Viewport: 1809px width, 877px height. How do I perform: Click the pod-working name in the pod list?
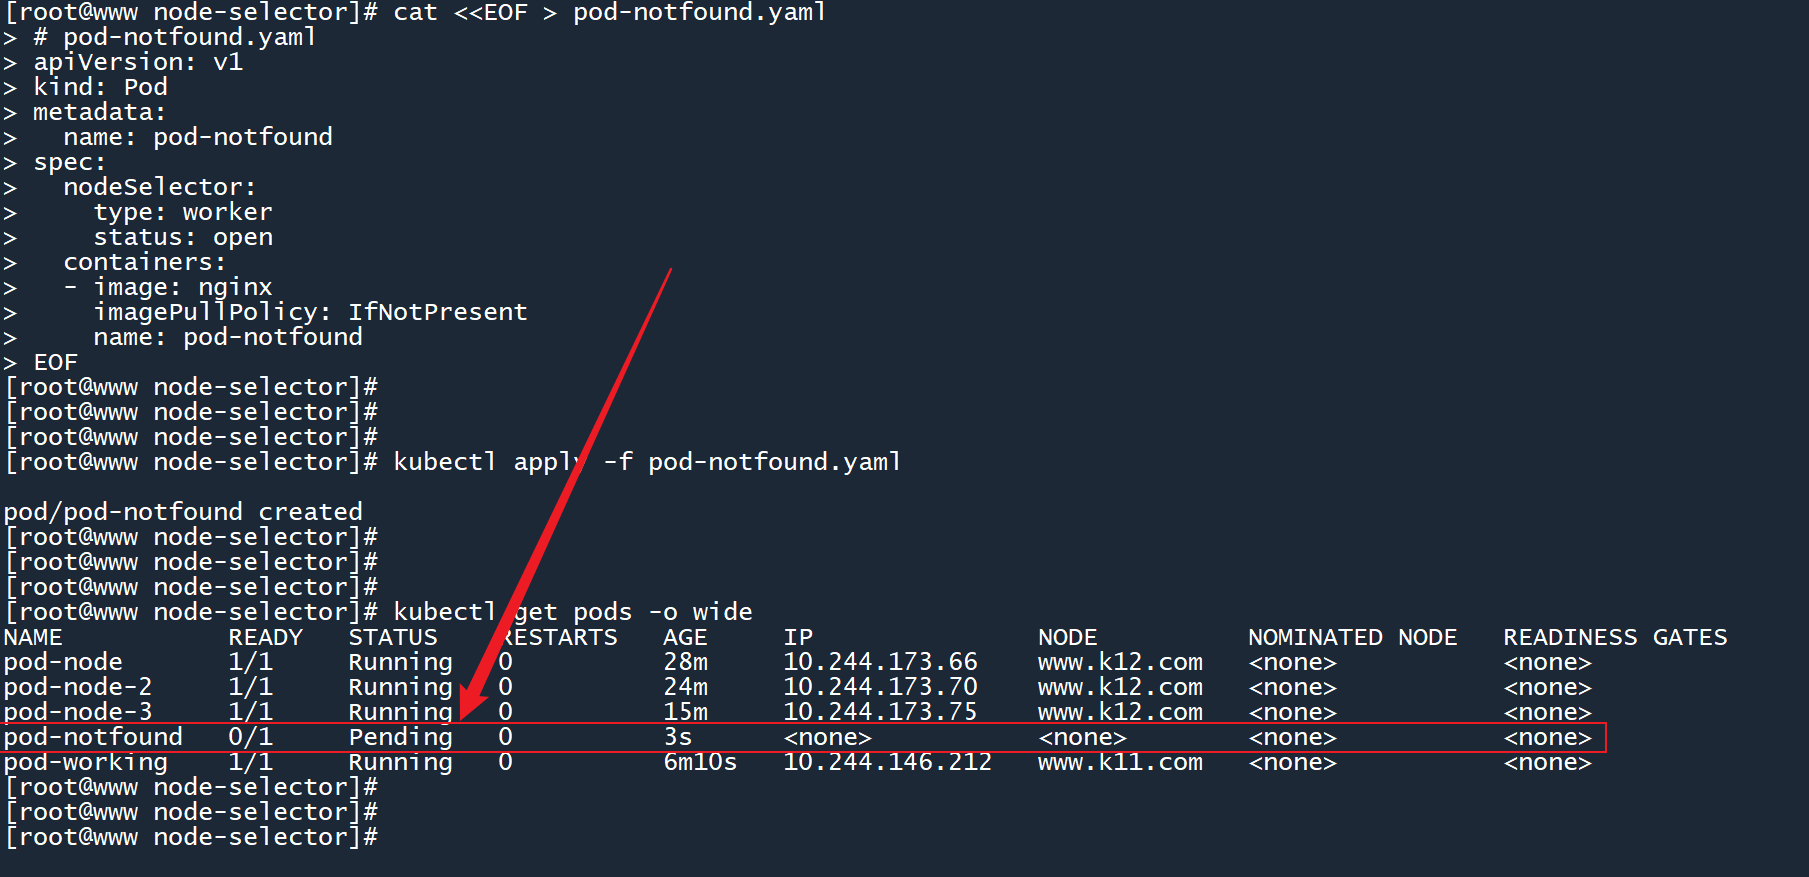(86, 762)
